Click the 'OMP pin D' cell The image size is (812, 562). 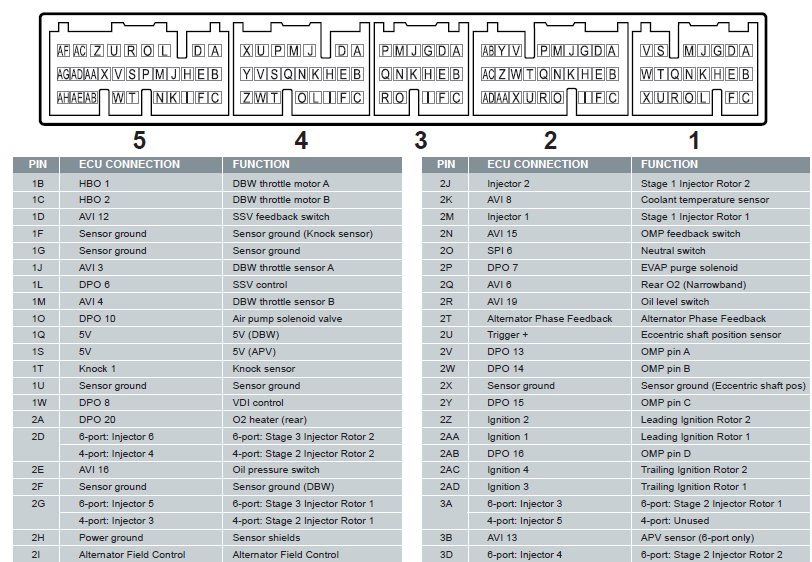(721, 453)
